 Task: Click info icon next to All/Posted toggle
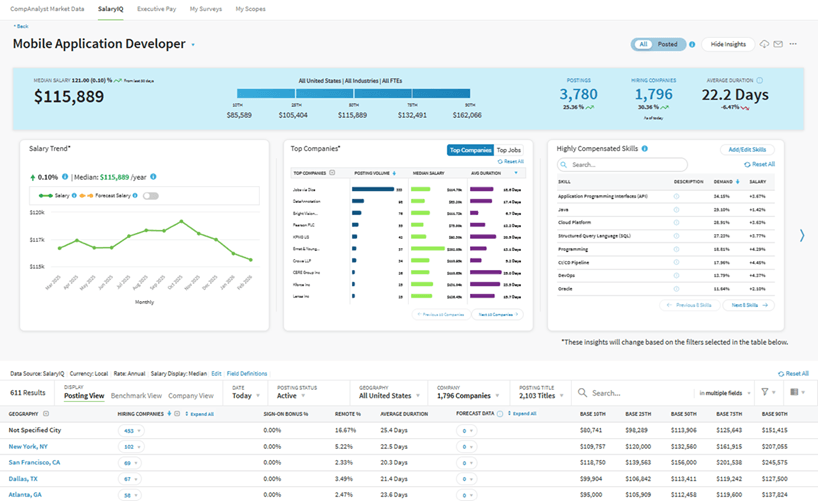click(x=692, y=44)
